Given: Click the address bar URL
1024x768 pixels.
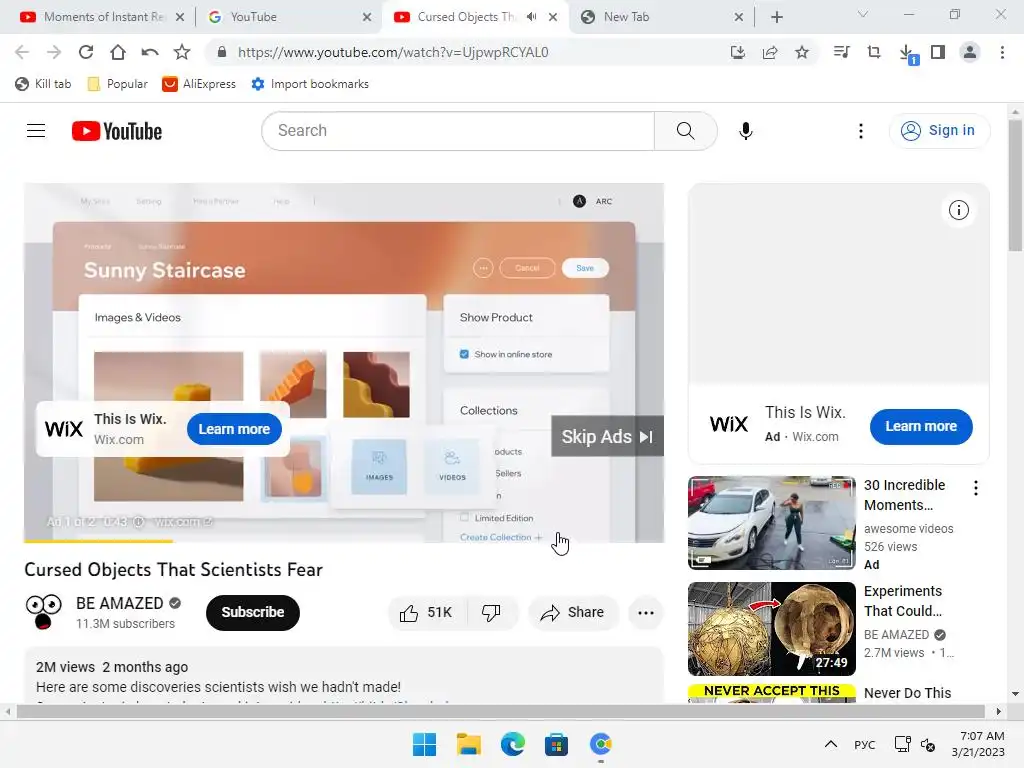Looking at the screenshot, I should [393, 52].
